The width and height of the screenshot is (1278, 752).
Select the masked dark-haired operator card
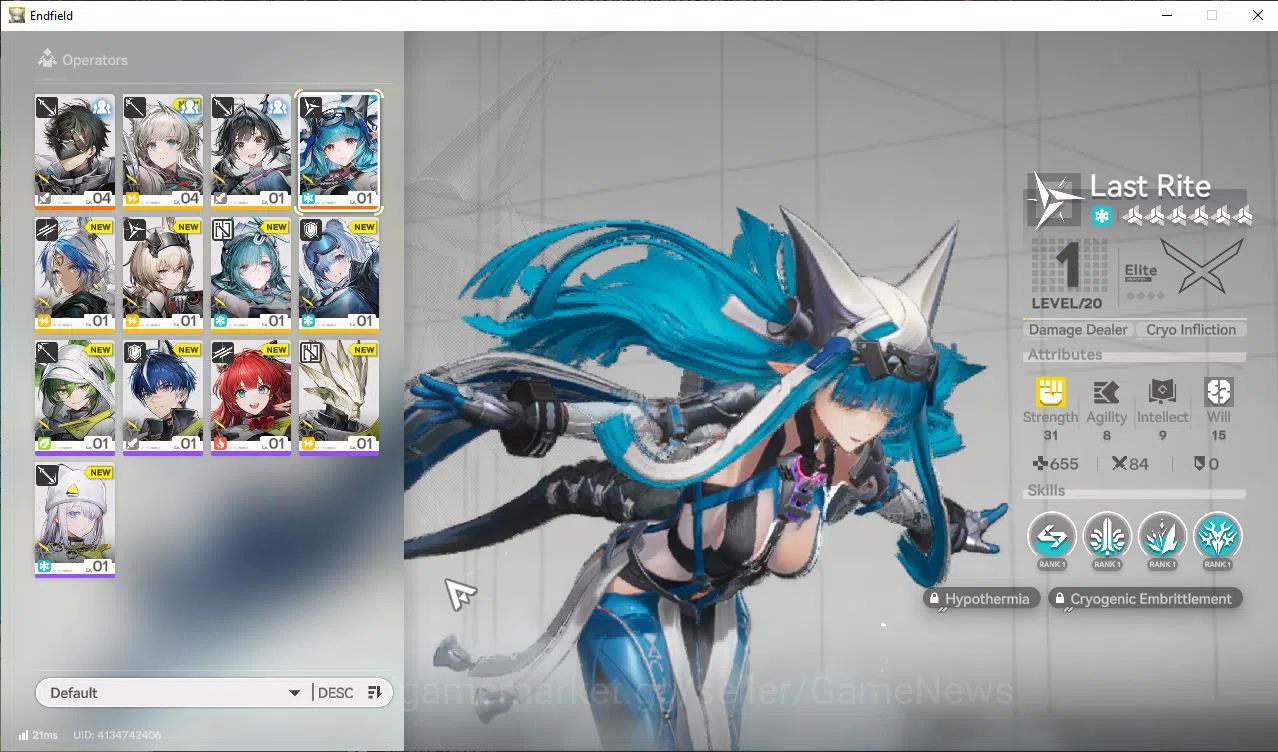[x=75, y=151]
